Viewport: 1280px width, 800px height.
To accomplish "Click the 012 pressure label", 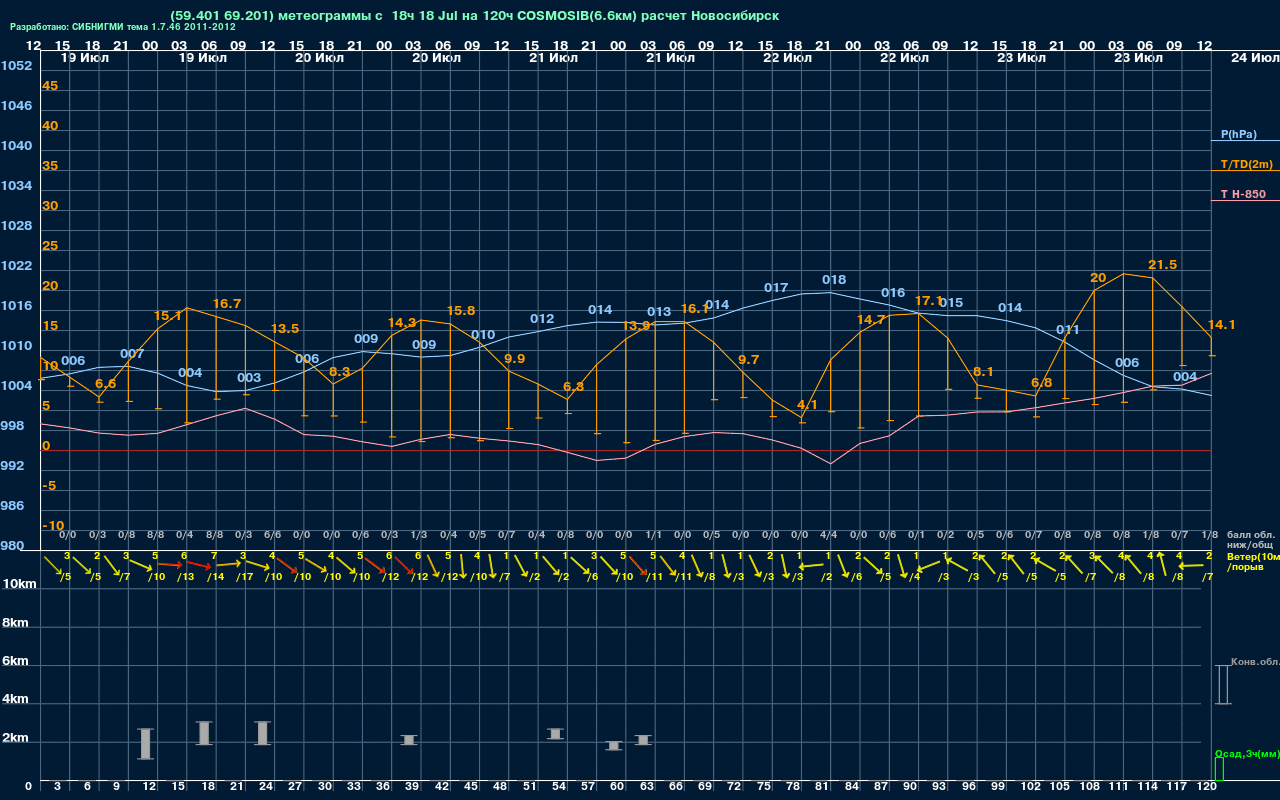I will (542, 318).
